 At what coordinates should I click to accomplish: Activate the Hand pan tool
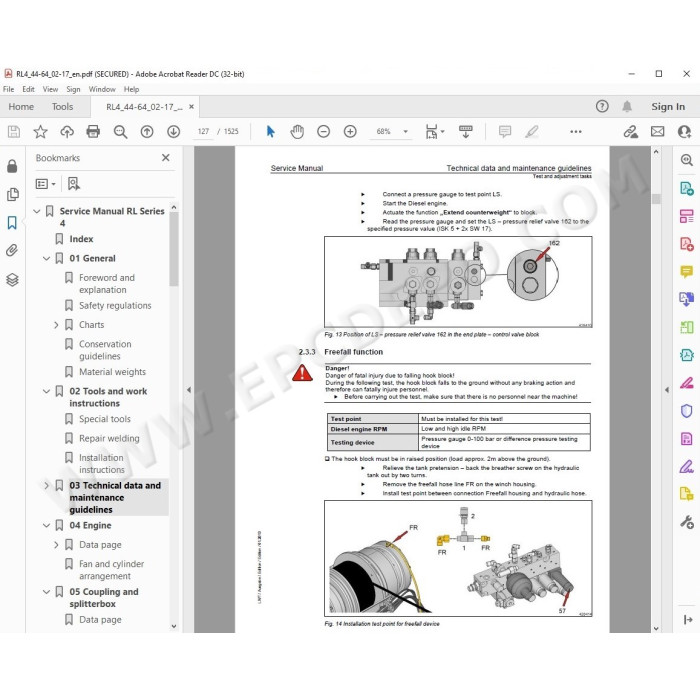point(297,132)
